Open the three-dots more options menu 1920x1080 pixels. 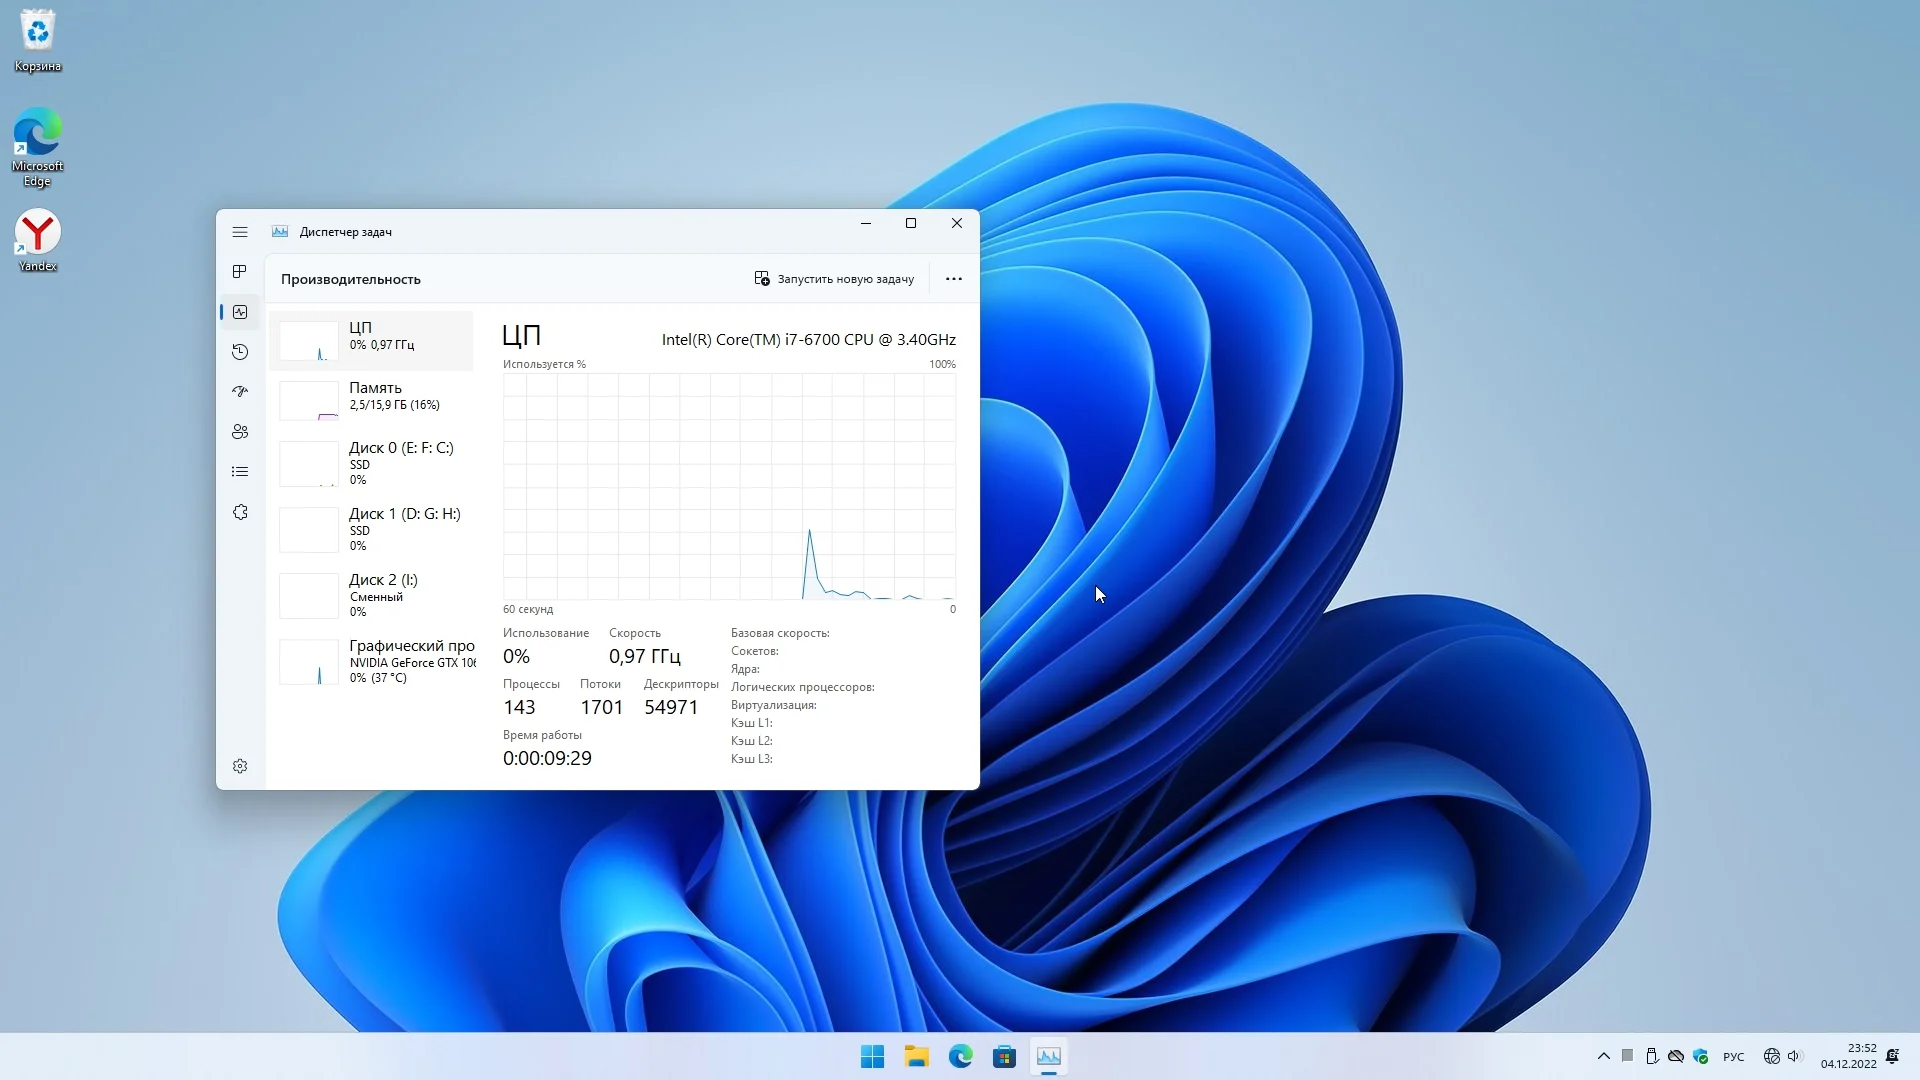point(953,279)
